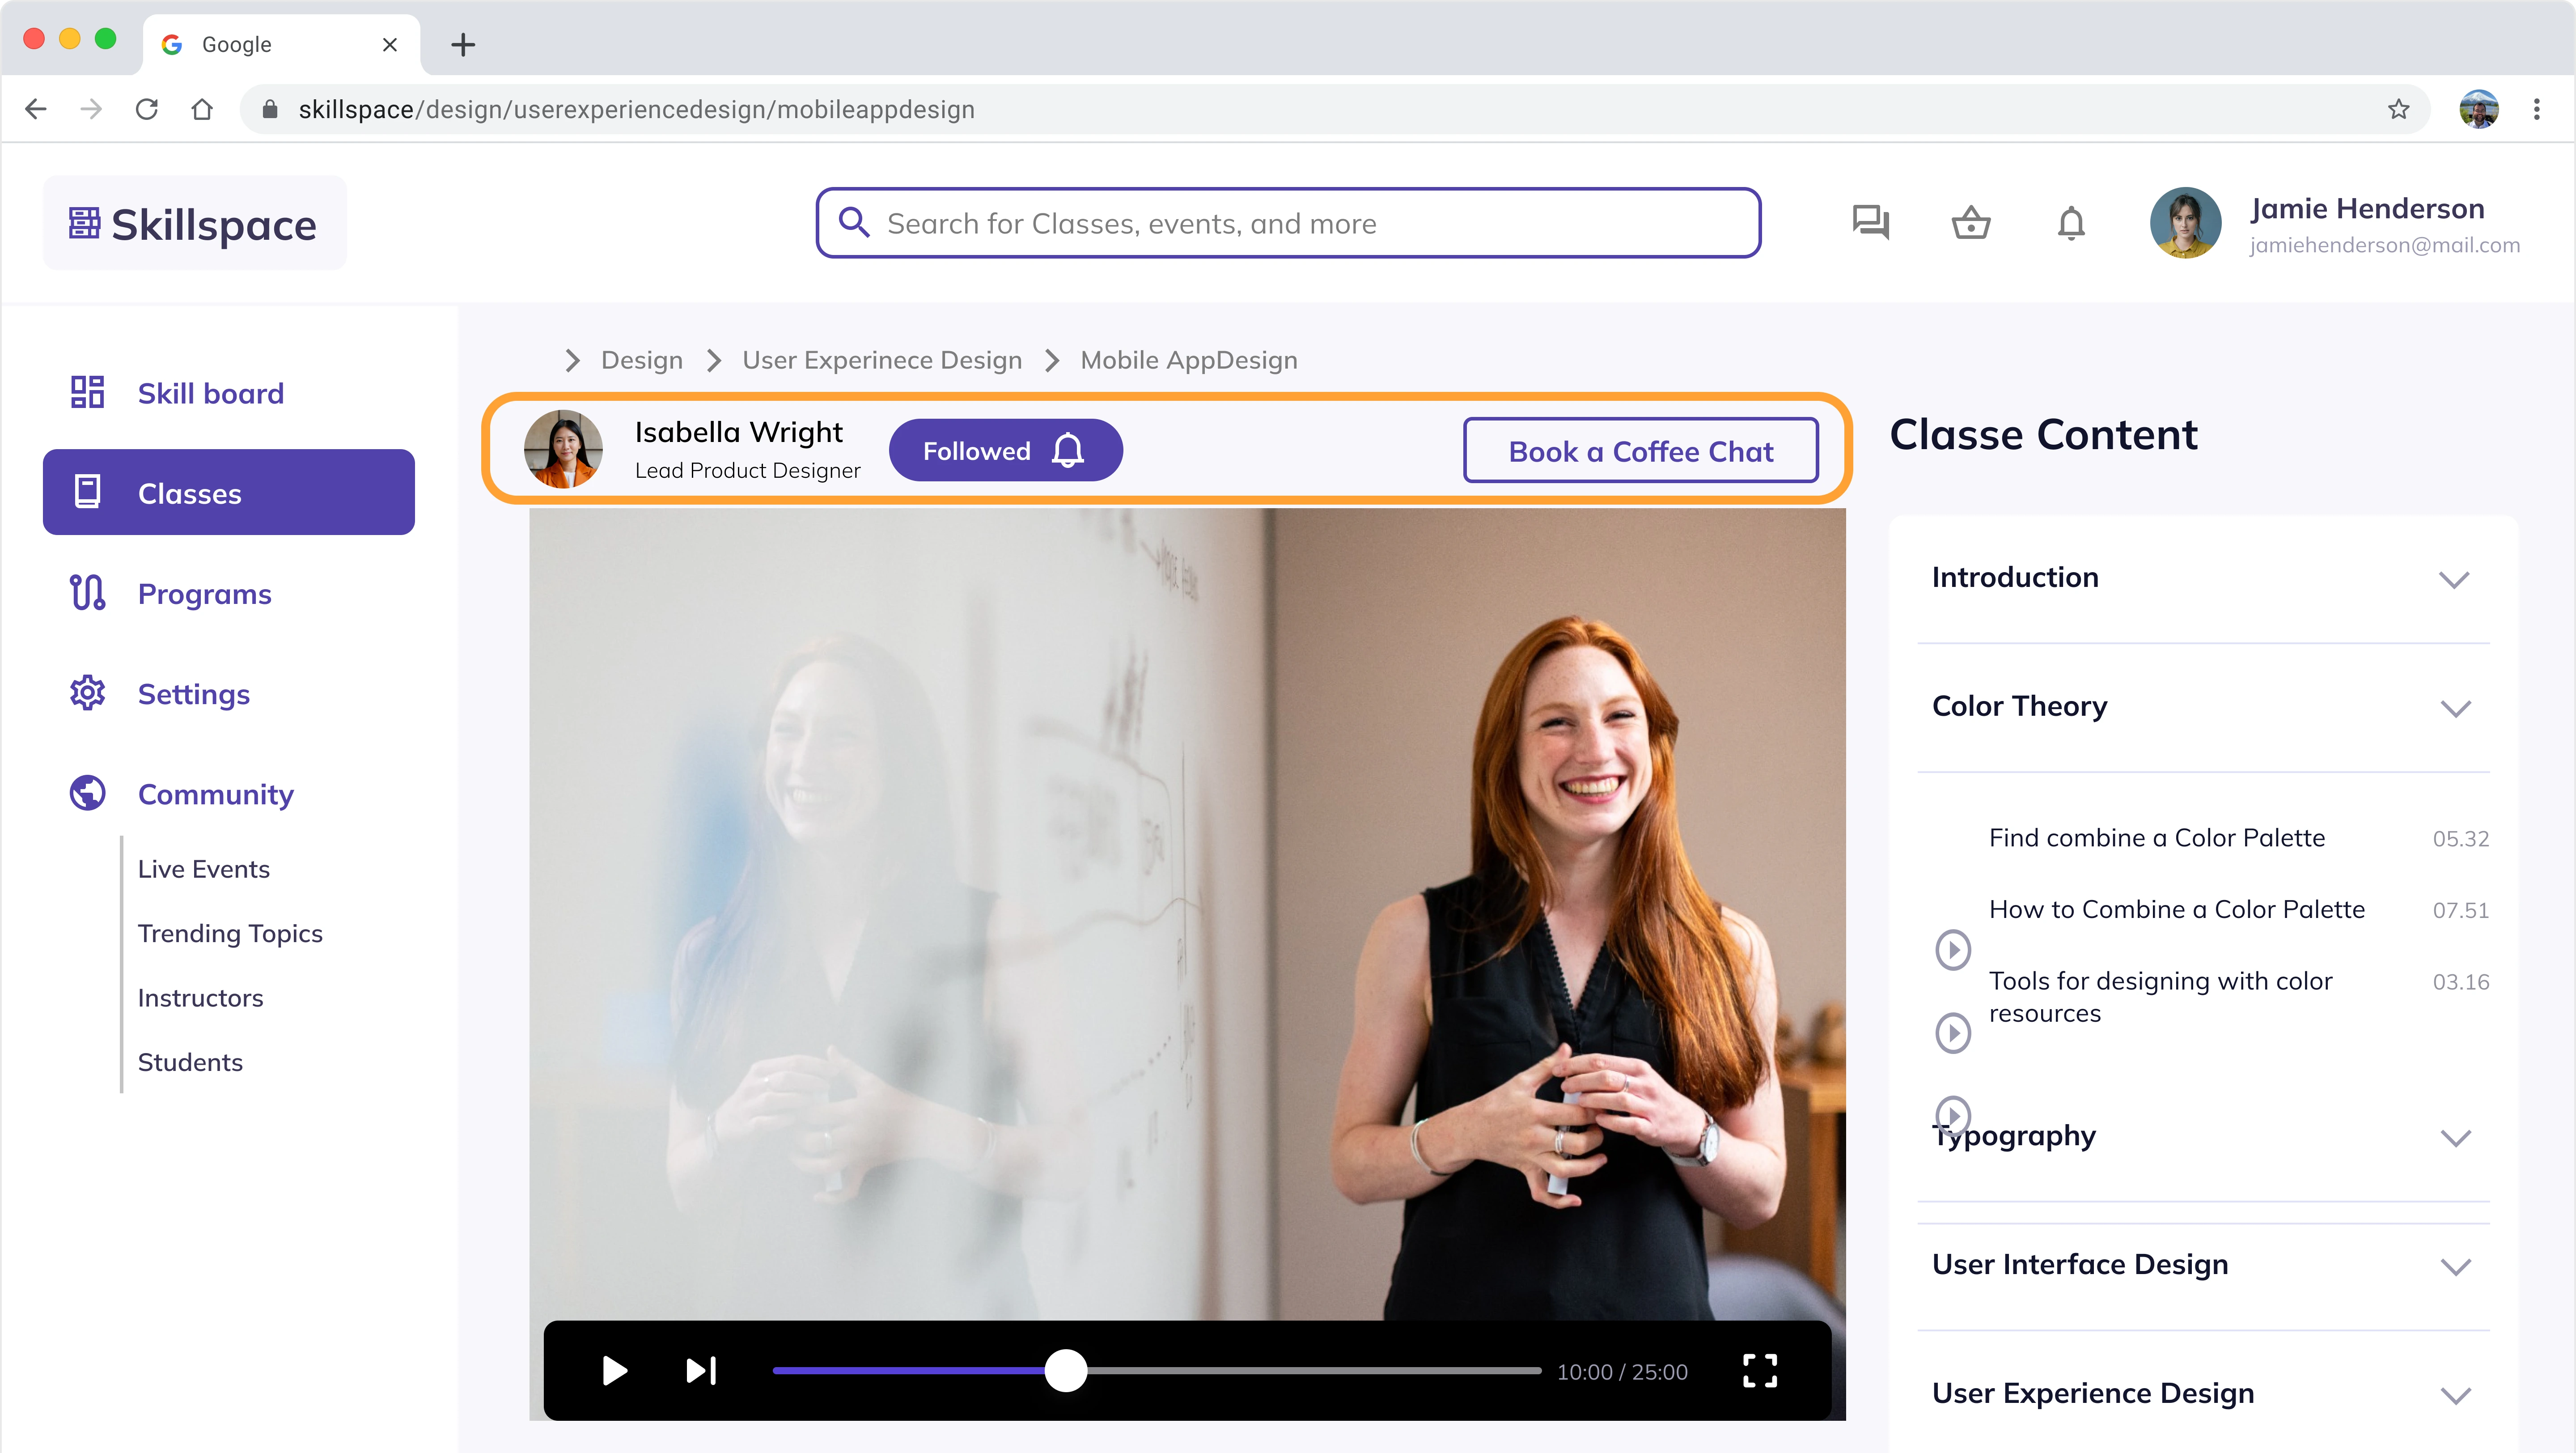Focus the class search field
Screen dimensions: 2576x1453
pyautogui.click(x=1288, y=223)
